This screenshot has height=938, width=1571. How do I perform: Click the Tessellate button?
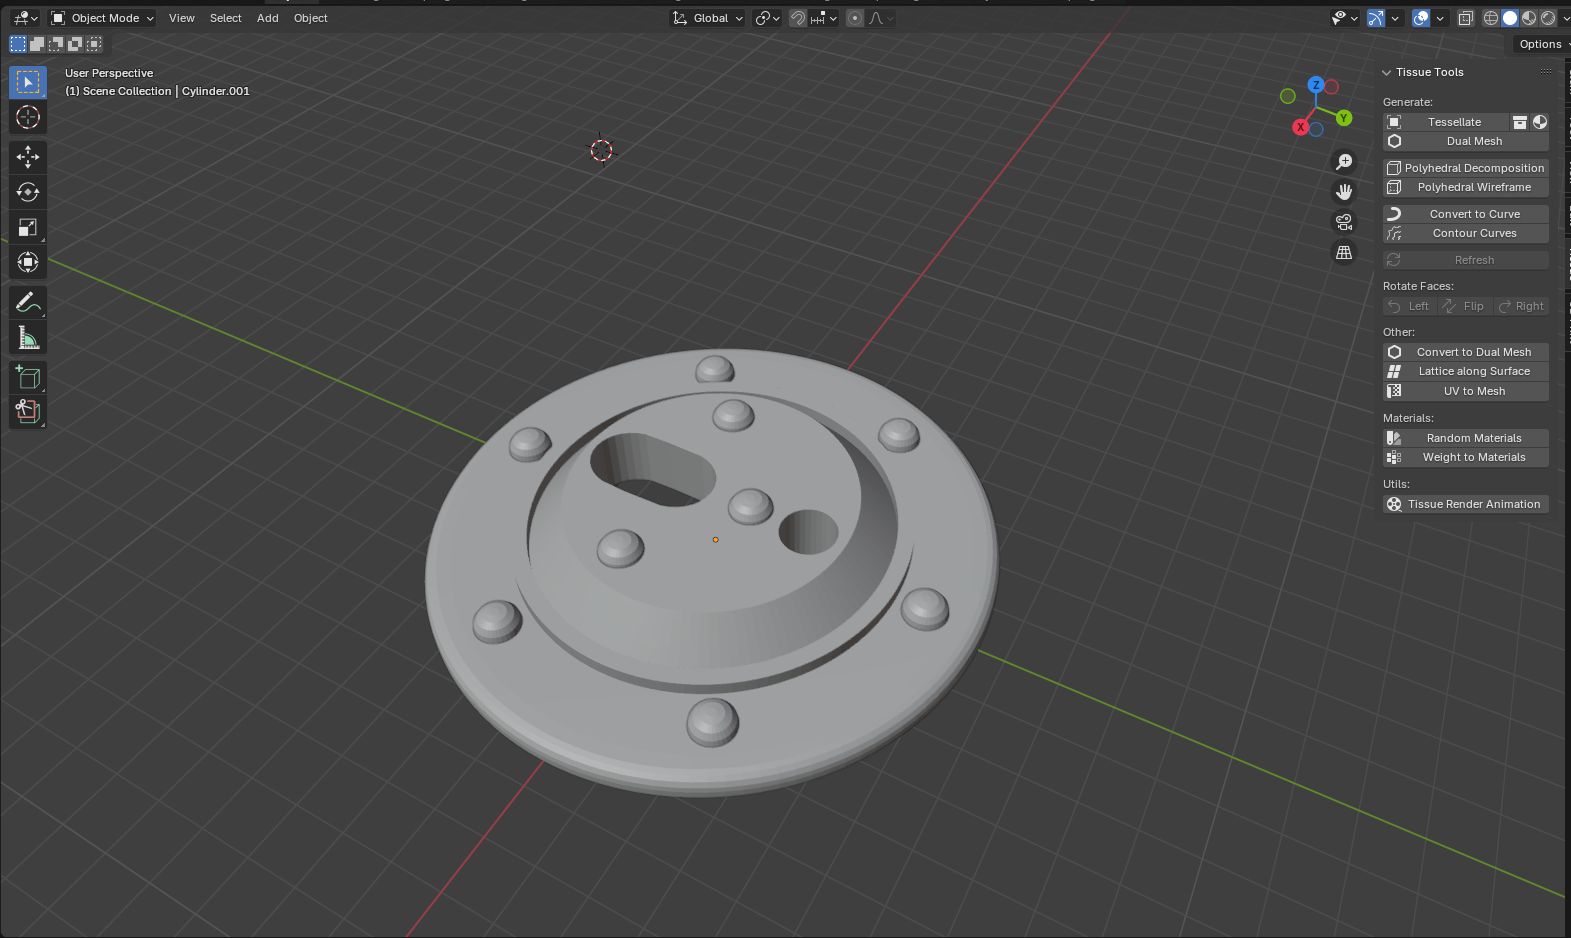(x=1454, y=122)
